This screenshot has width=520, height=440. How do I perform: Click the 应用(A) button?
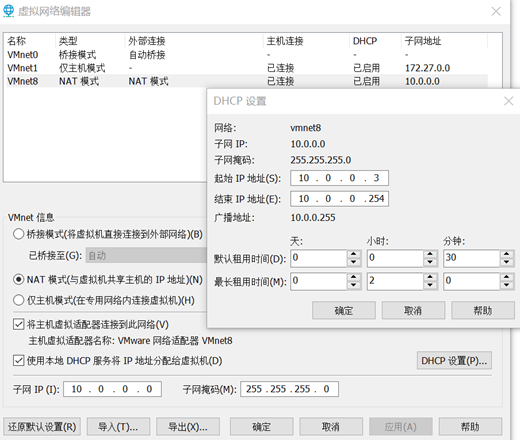(401, 427)
